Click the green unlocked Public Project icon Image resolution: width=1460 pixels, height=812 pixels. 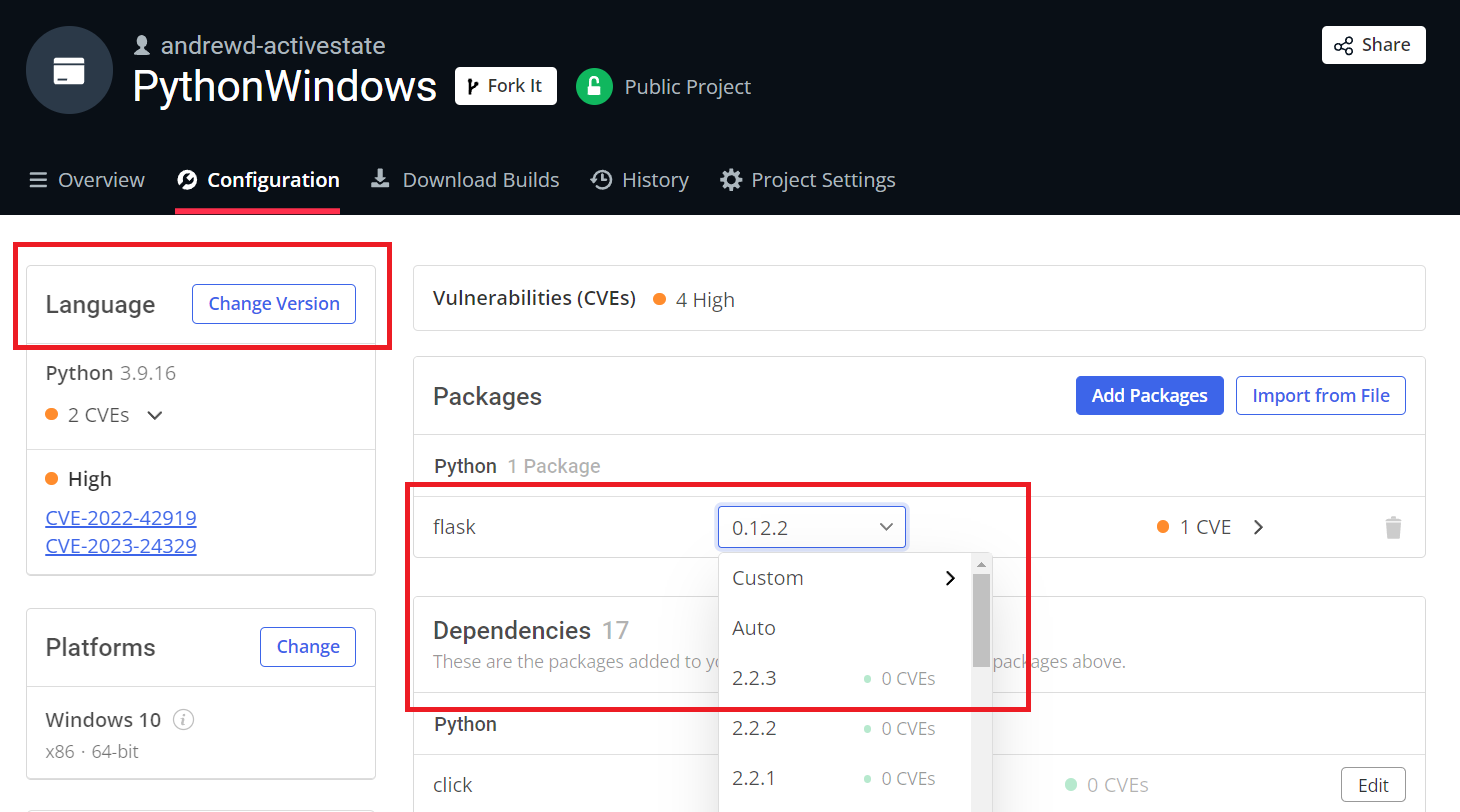click(594, 87)
